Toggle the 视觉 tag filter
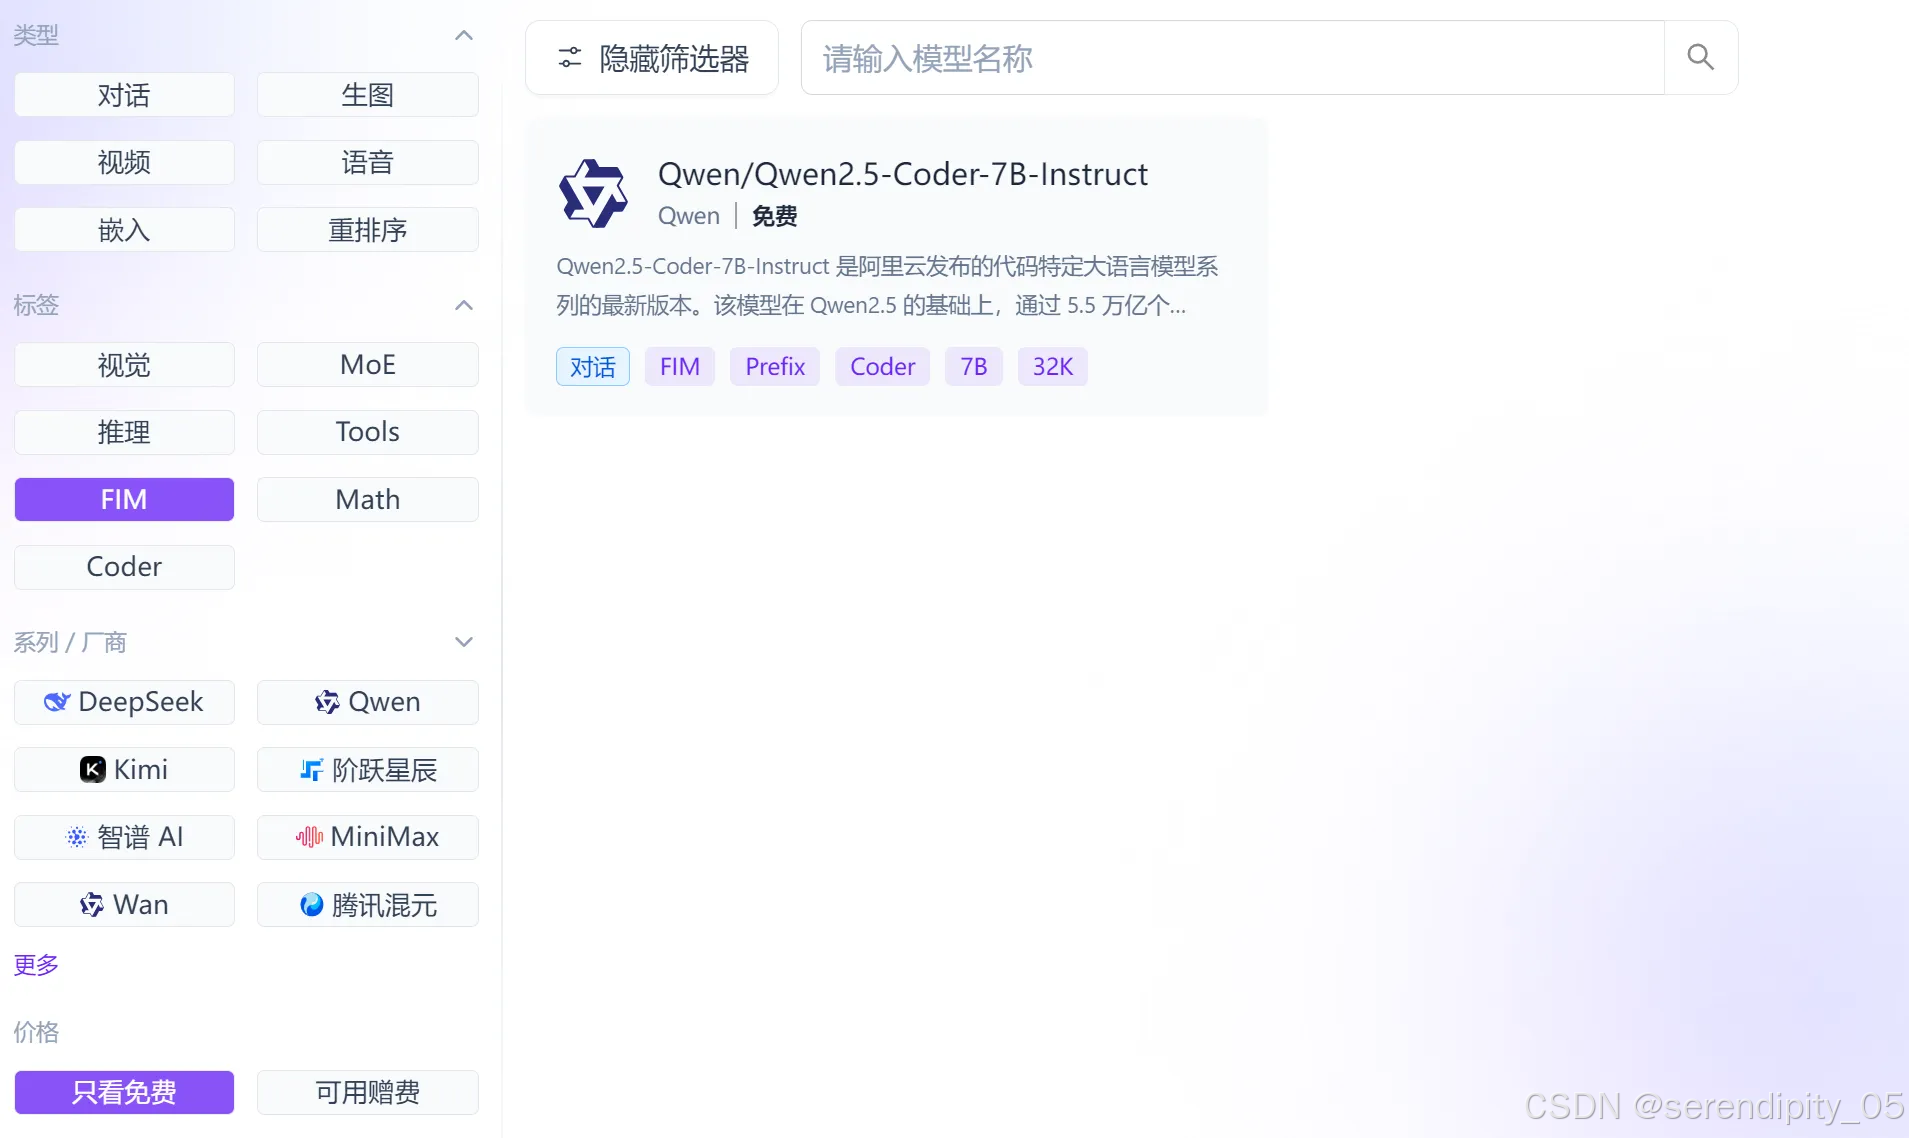Screen dimensions: 1909x1138 [x=124, y=365]
